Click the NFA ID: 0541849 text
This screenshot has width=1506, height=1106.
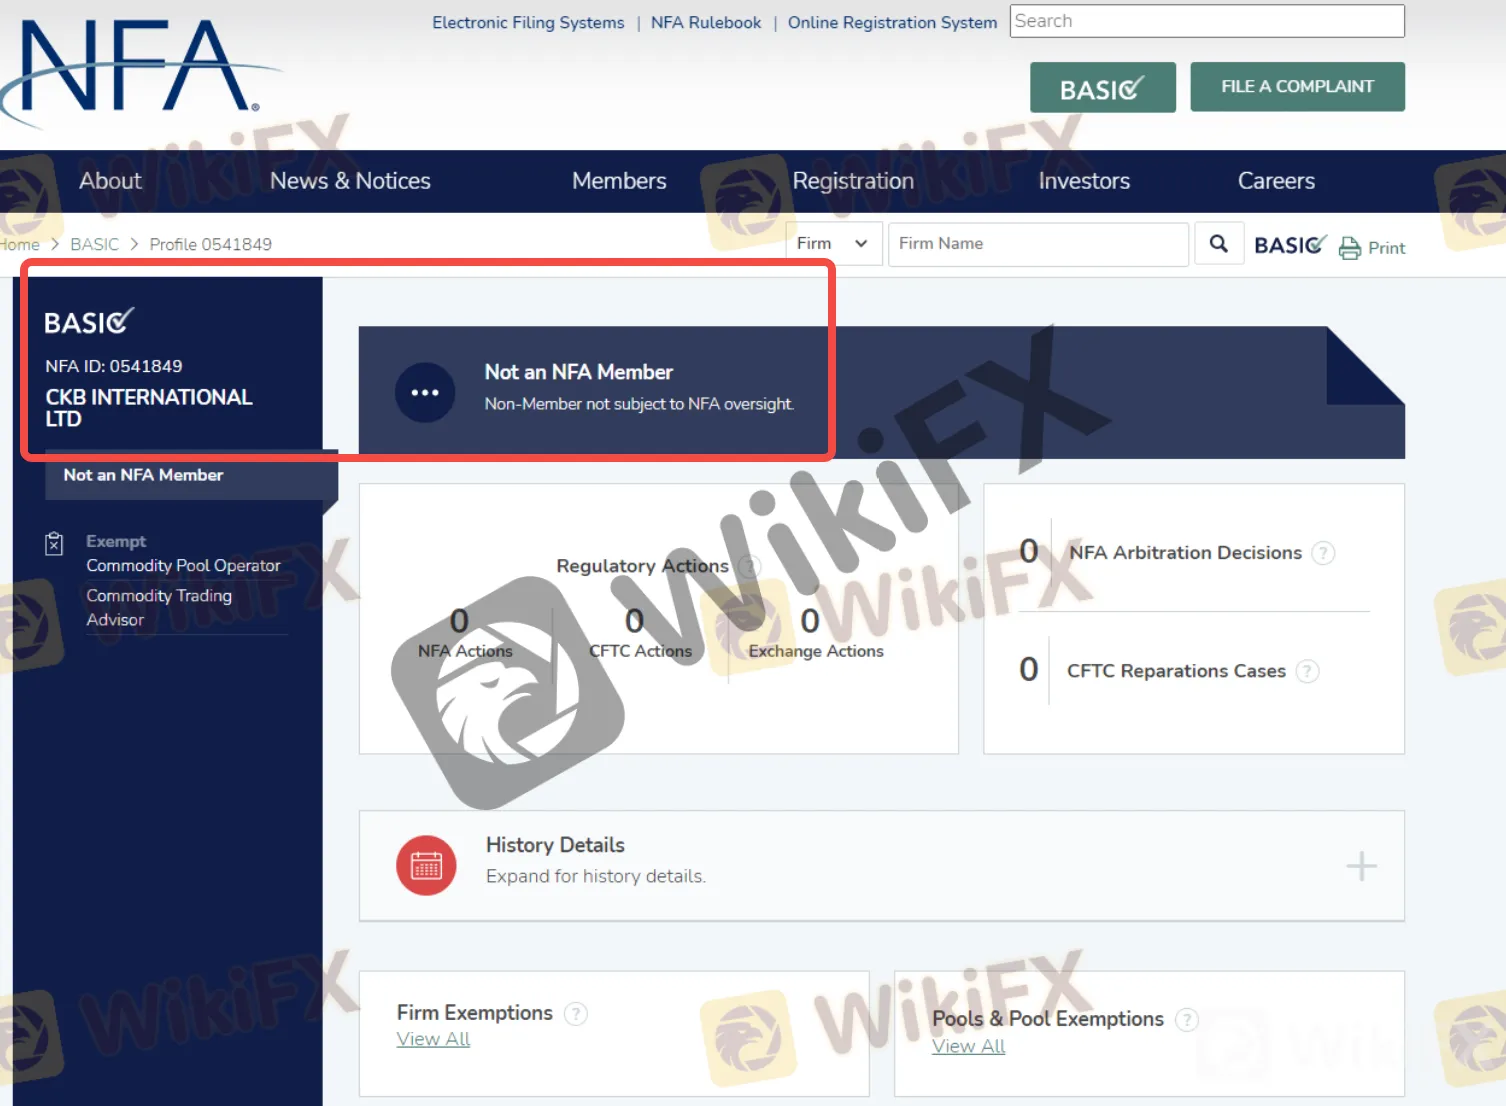[114, 367]
